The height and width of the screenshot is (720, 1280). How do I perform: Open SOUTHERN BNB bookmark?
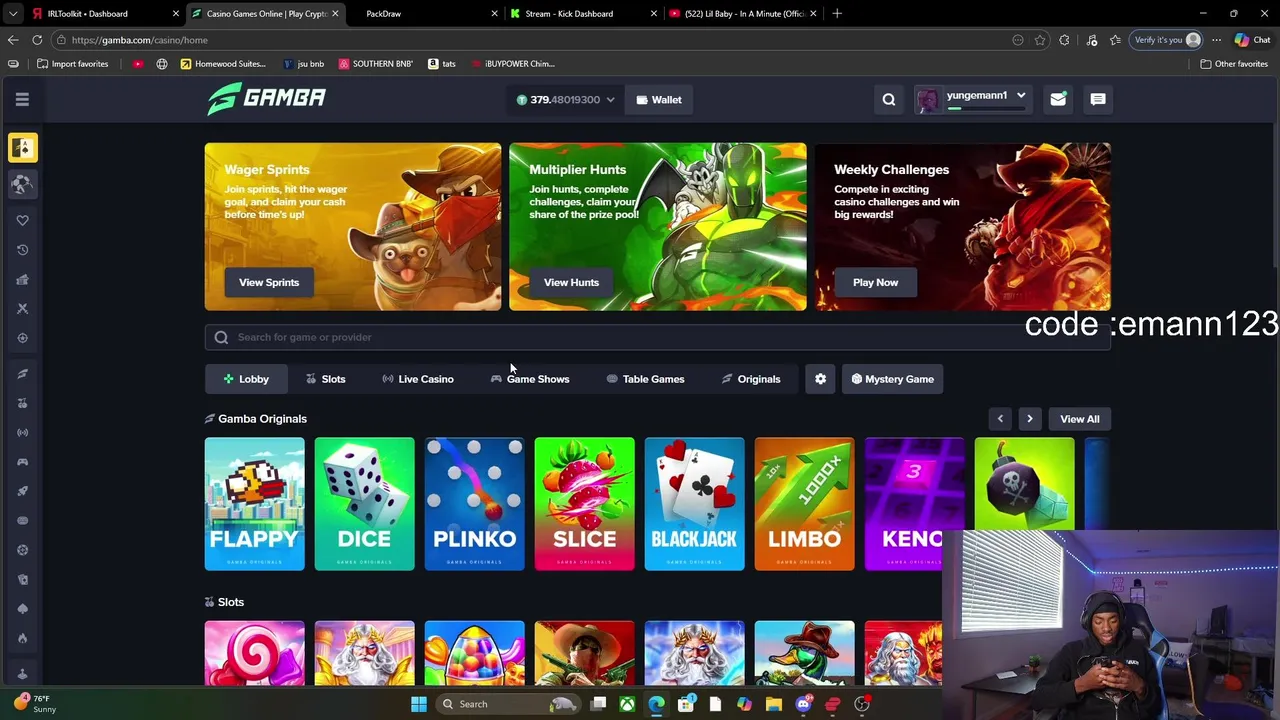click(376, 64)
